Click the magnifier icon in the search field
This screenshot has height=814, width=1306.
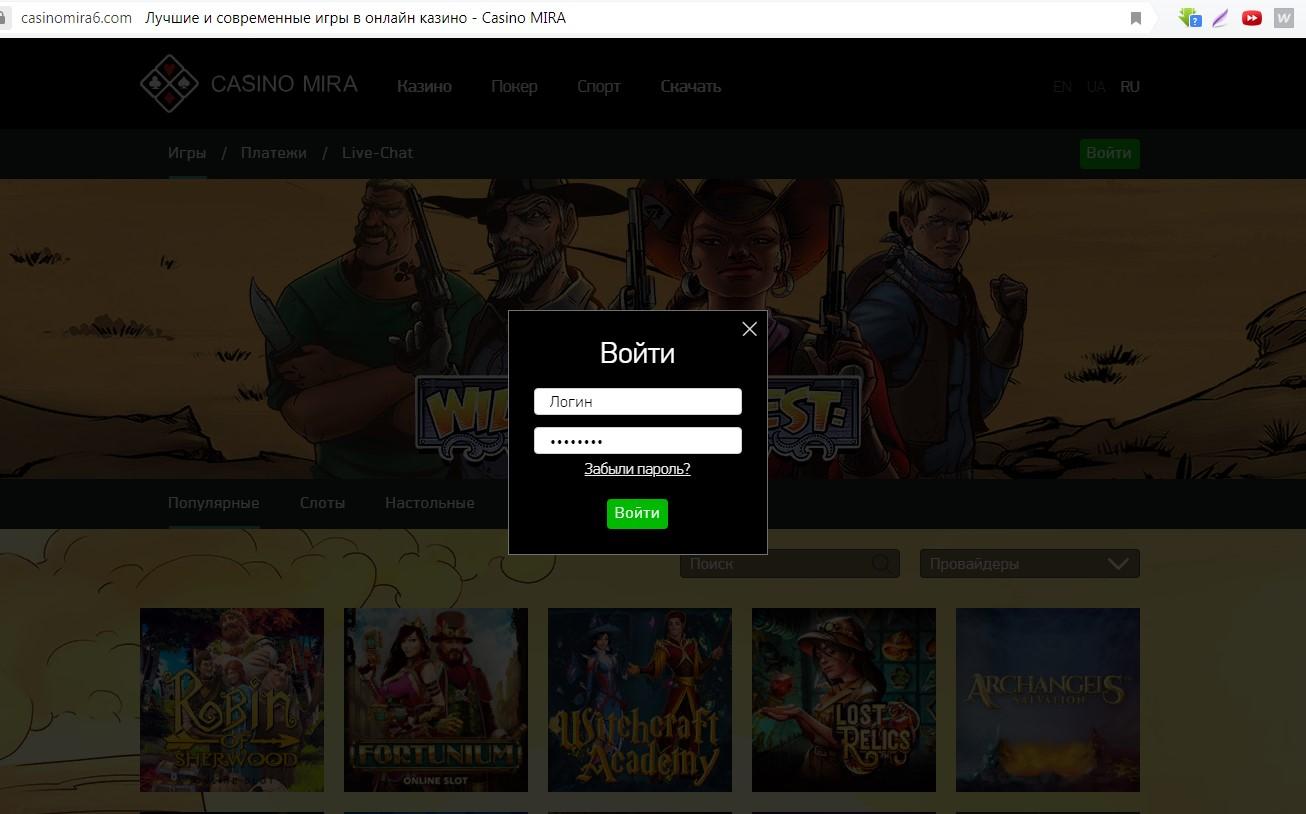click(x=881, y=563)
